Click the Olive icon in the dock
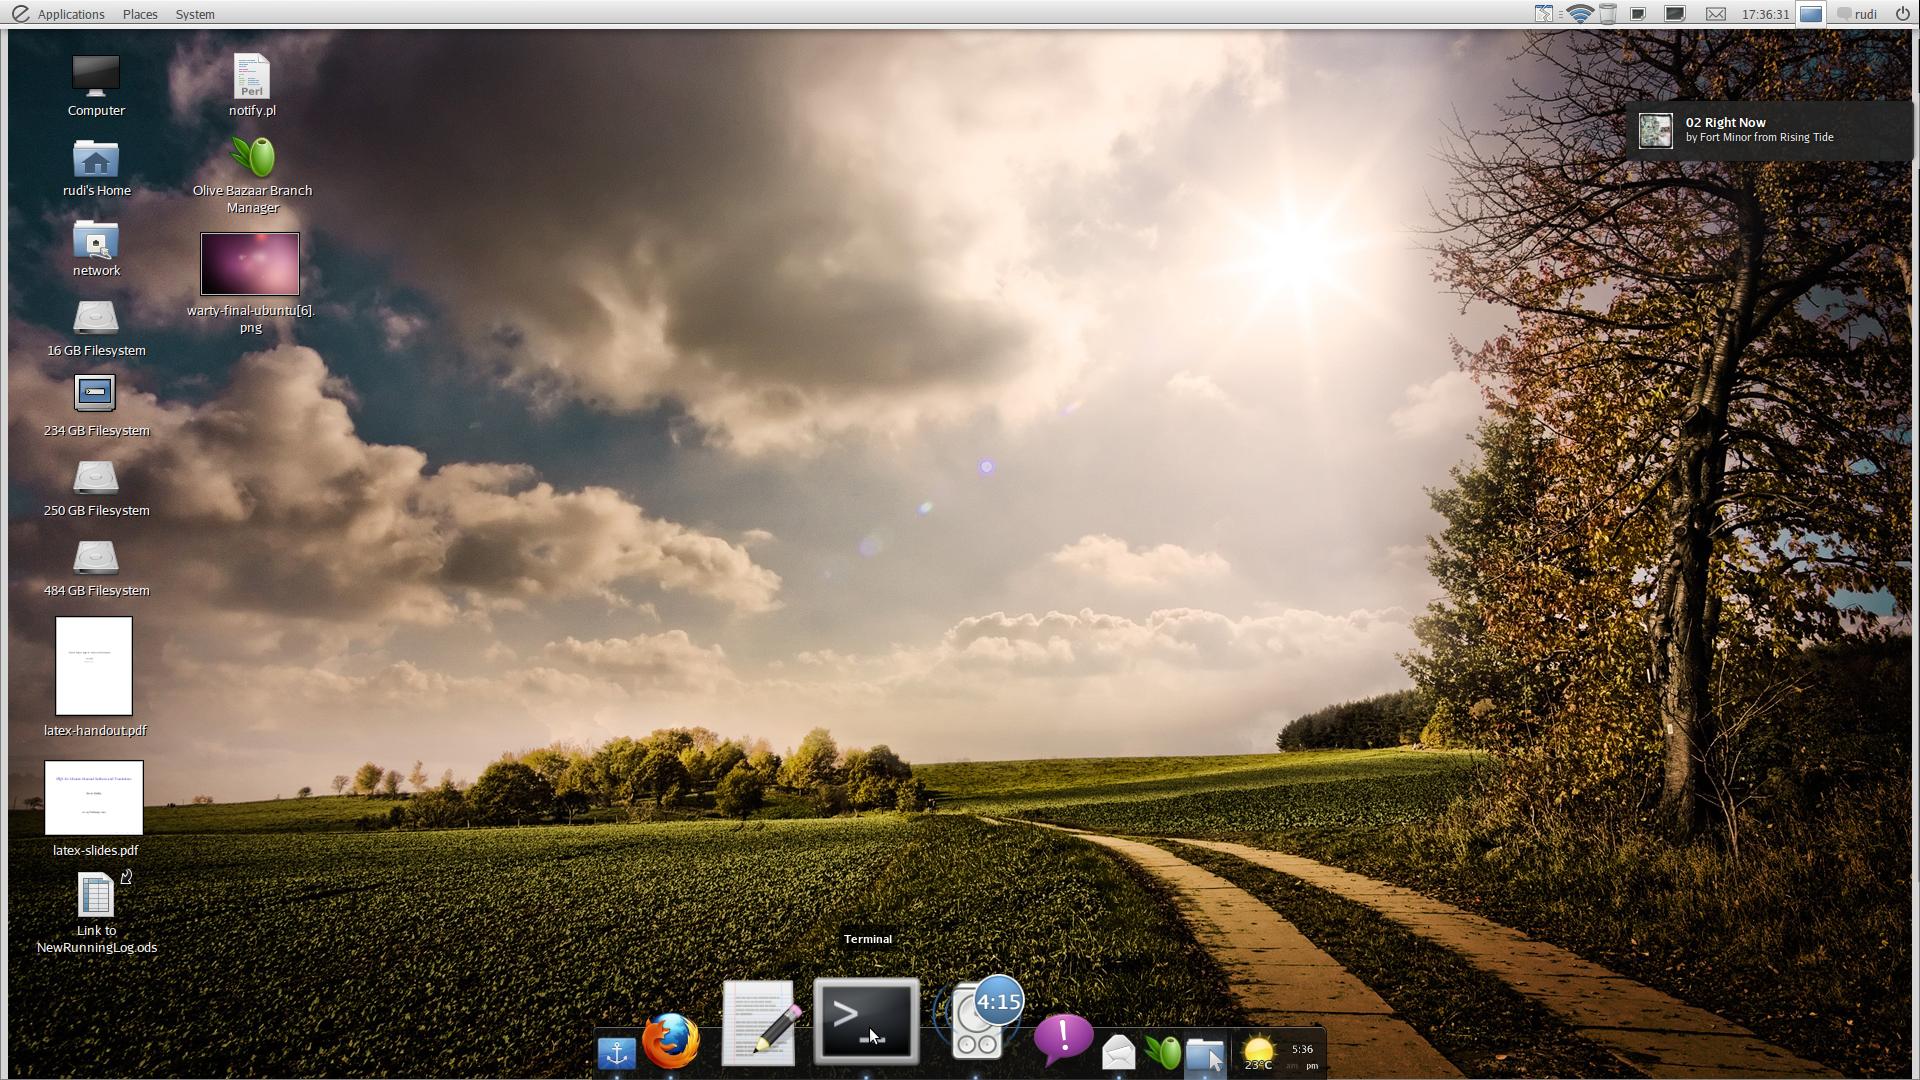Image resolution: width=1920 pixels, height=1080 pixels. [x=1162, y=1051]
